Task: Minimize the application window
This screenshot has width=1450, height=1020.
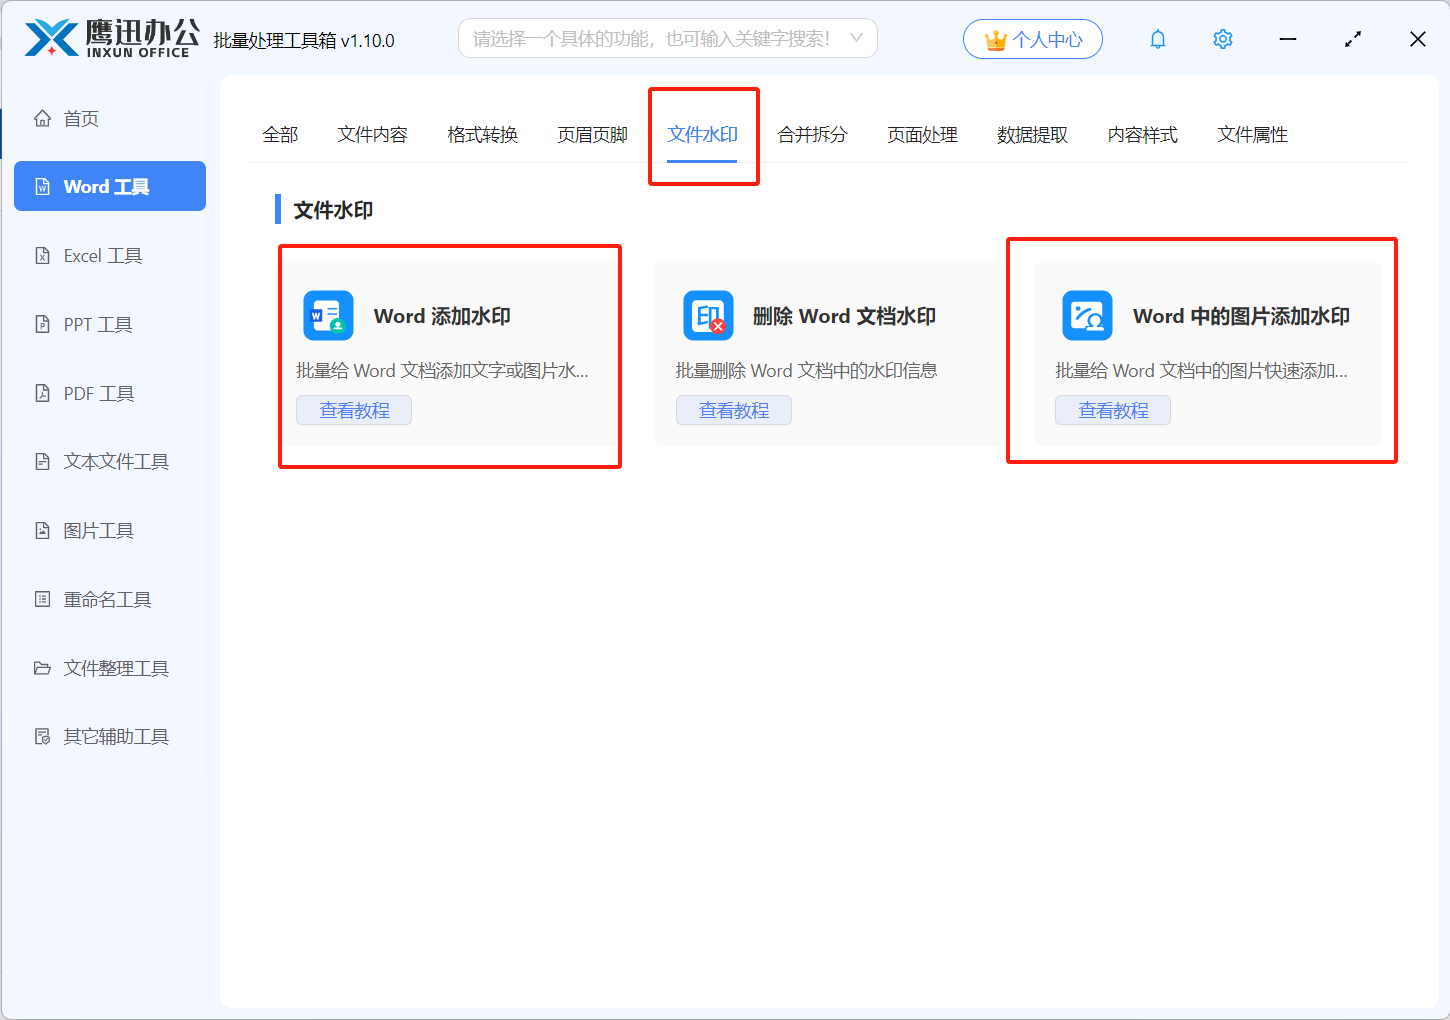Action: pyautogui.click(x=1288, y=39)
